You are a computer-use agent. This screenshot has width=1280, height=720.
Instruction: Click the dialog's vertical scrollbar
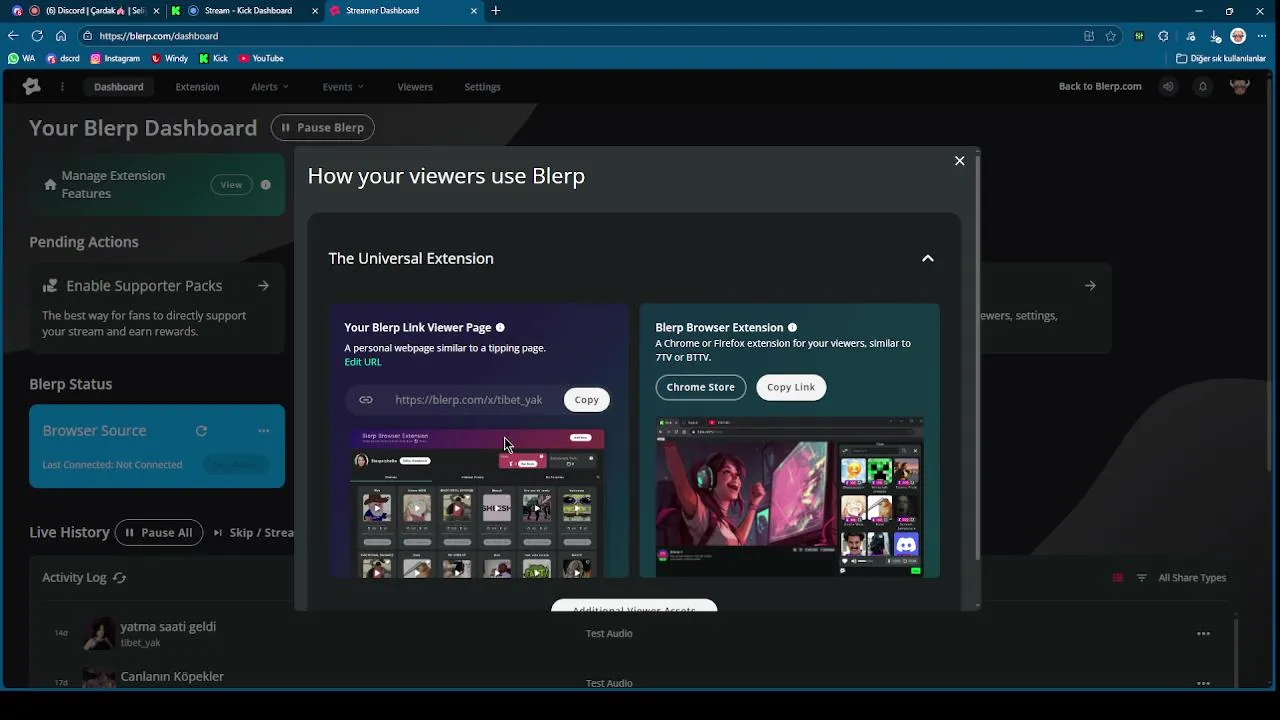pos(977,360)
